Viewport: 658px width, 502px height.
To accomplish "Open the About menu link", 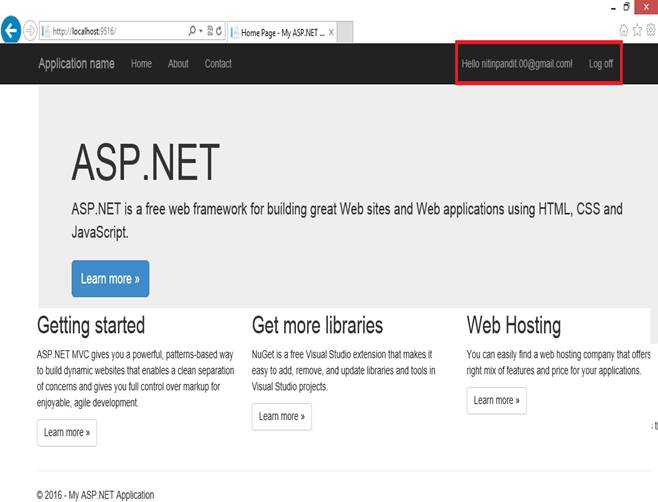I will pos(178,63).
